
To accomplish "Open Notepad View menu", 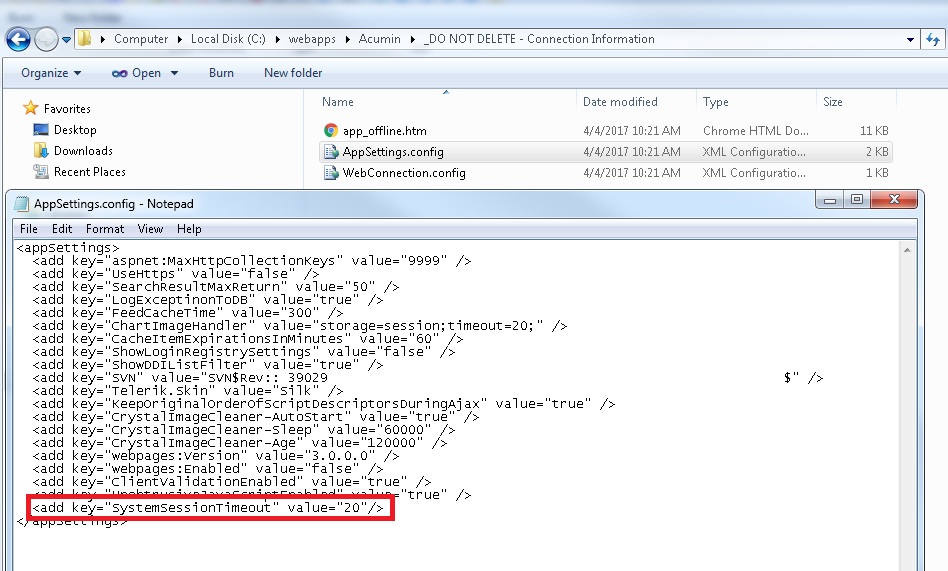I will pyautogui.click(x=150, y=229).
